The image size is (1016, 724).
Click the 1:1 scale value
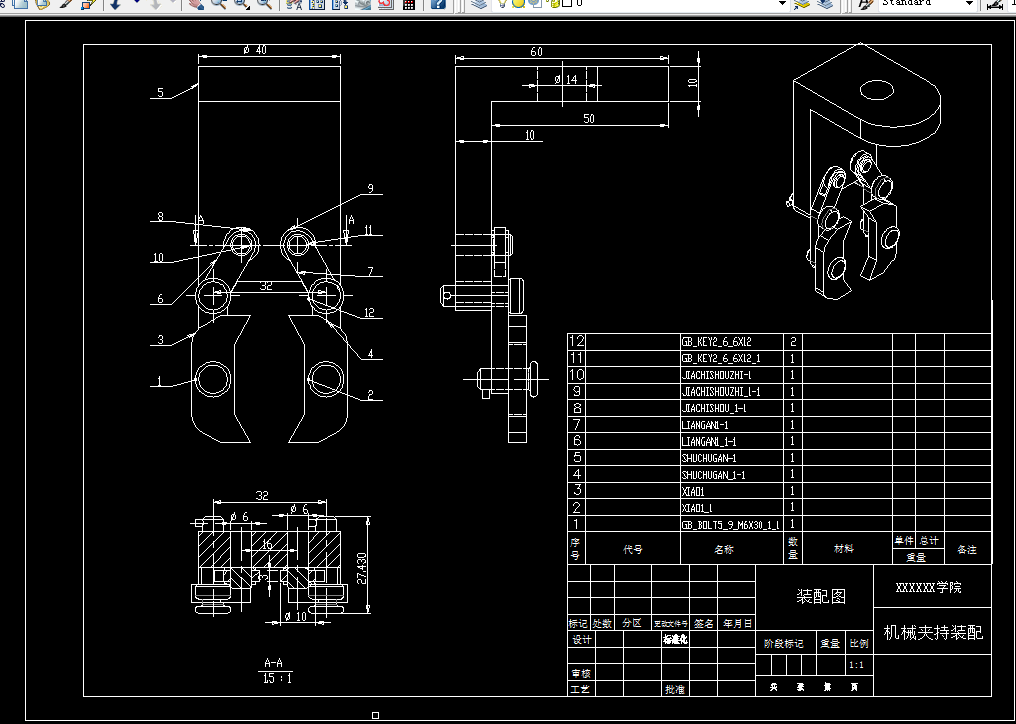point(855,665)
